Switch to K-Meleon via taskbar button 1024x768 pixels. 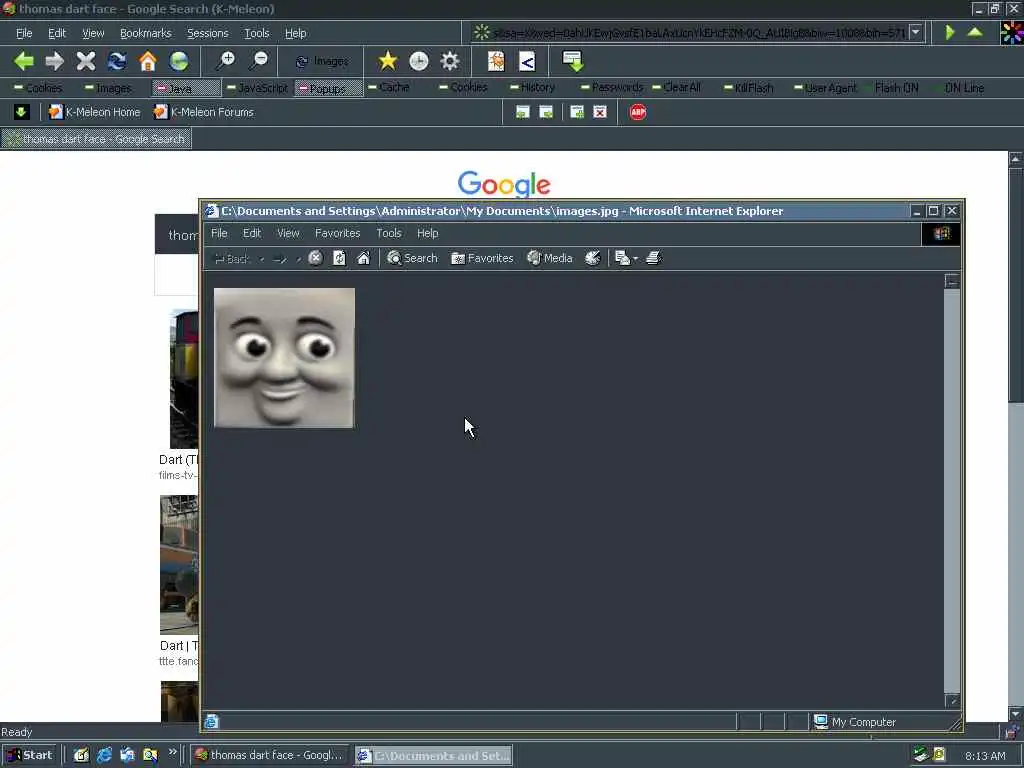pyautogui.click(x=269, y=756)
